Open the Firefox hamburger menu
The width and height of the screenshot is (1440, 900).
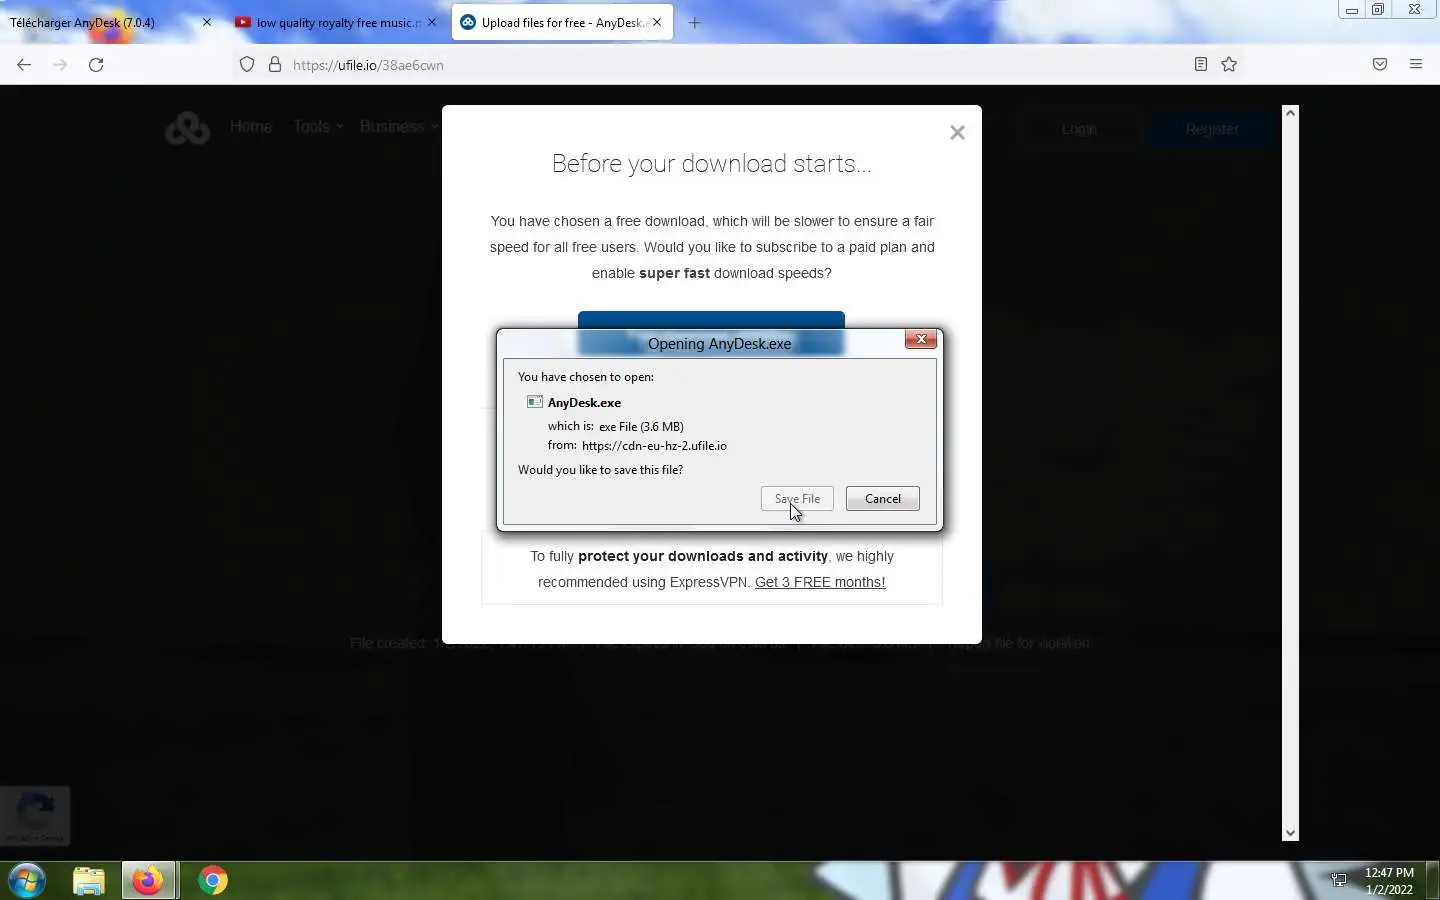(x=1416, y=64)
